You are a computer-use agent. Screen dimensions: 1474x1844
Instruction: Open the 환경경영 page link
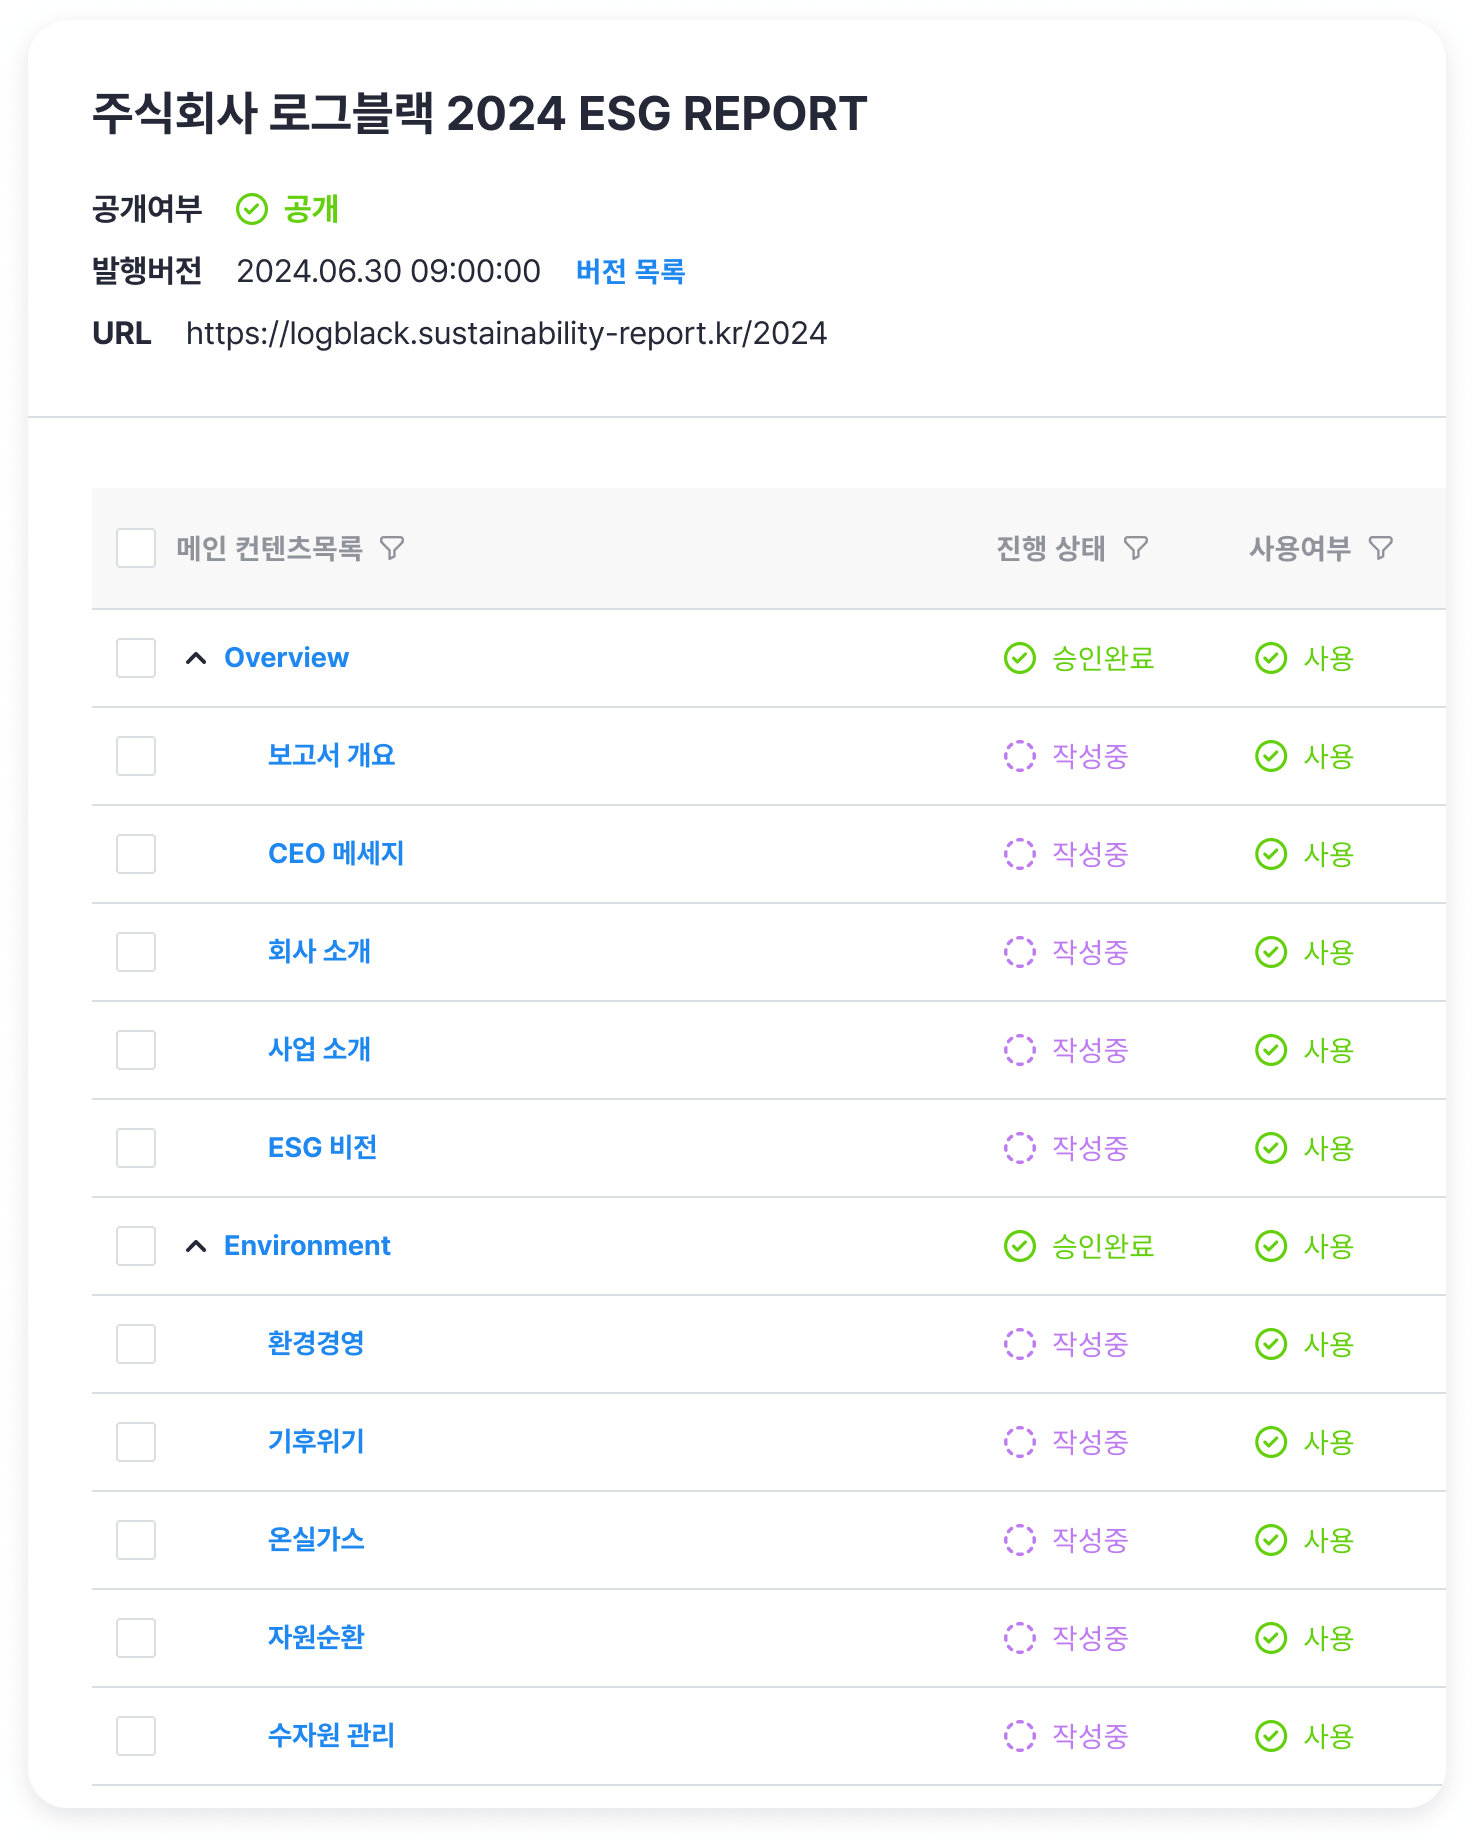316,1343
